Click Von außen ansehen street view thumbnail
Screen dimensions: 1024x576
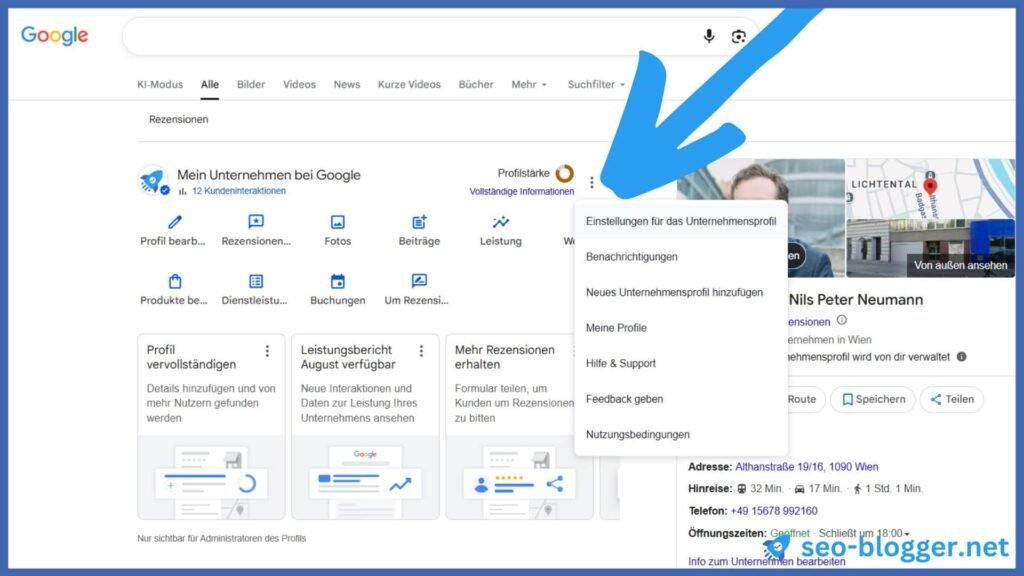931,248
